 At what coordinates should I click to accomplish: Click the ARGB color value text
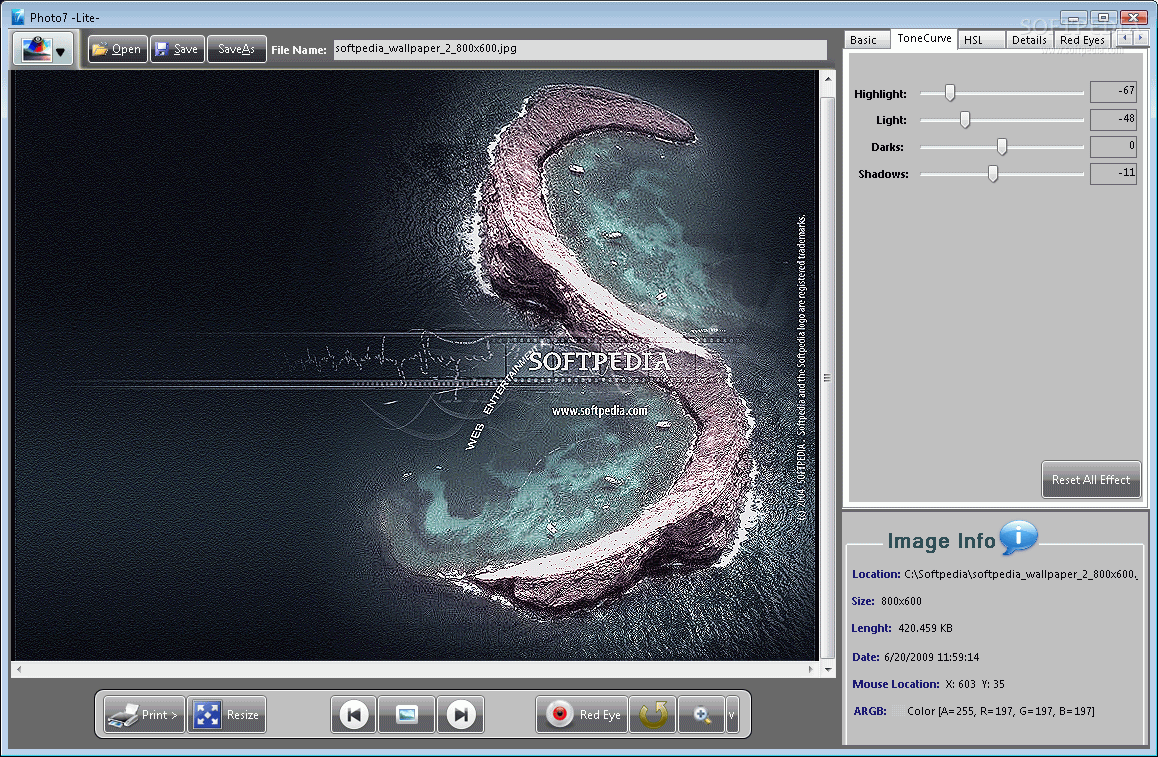1001,711
